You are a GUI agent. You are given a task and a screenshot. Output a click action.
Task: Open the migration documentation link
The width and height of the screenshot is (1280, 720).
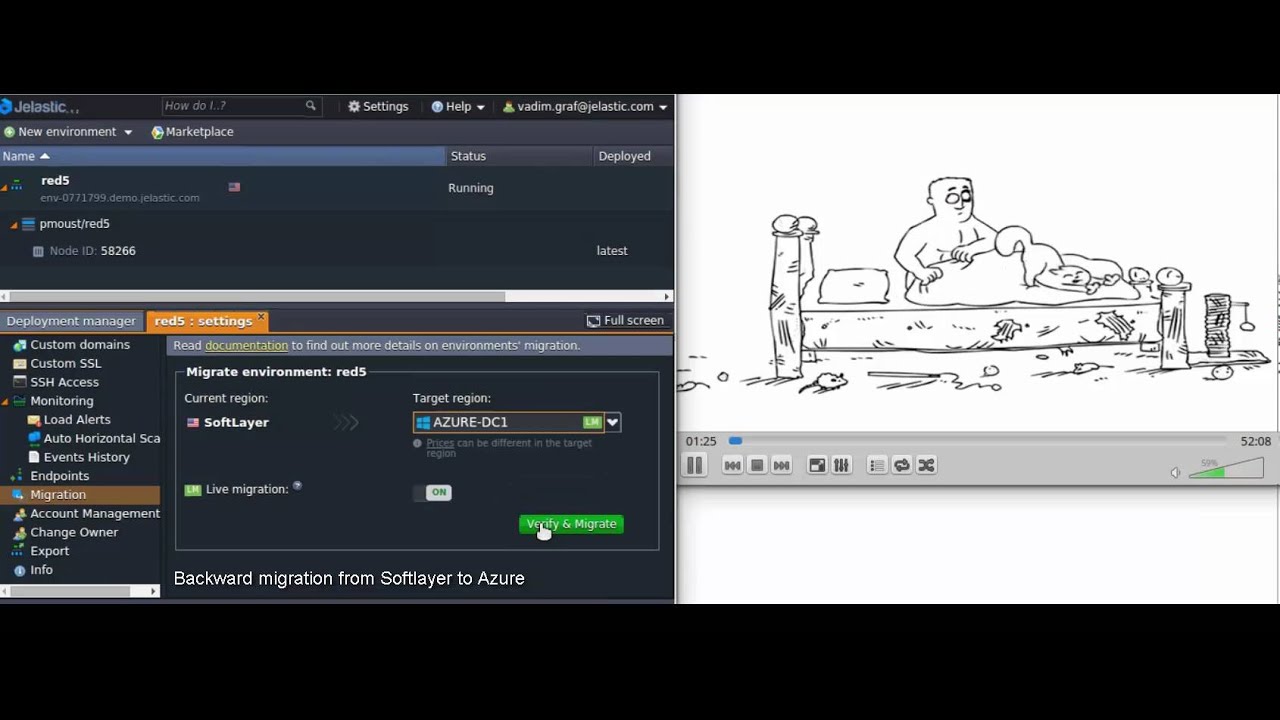click(246, 346)
